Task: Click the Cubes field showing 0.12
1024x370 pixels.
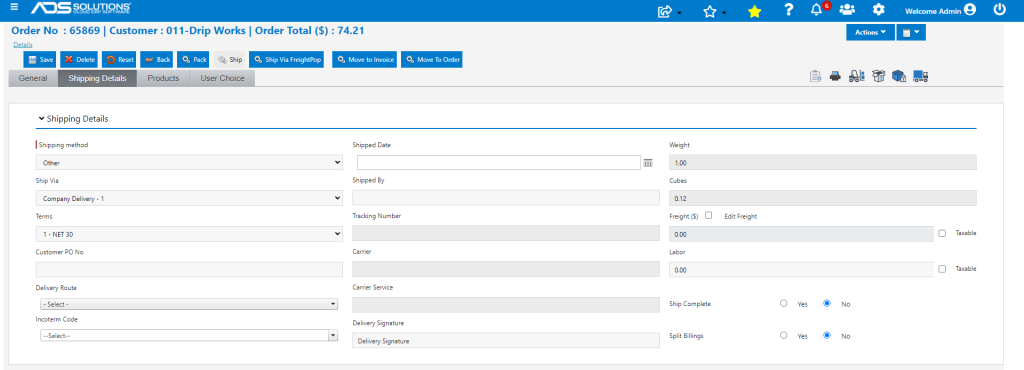Action: click(823, 198)
